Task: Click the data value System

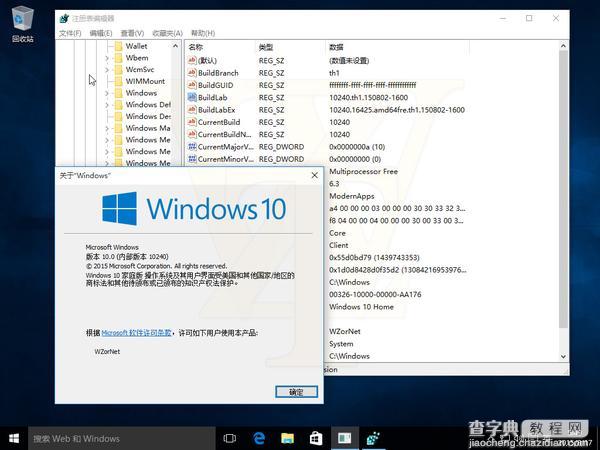Action: click(341, 344)
